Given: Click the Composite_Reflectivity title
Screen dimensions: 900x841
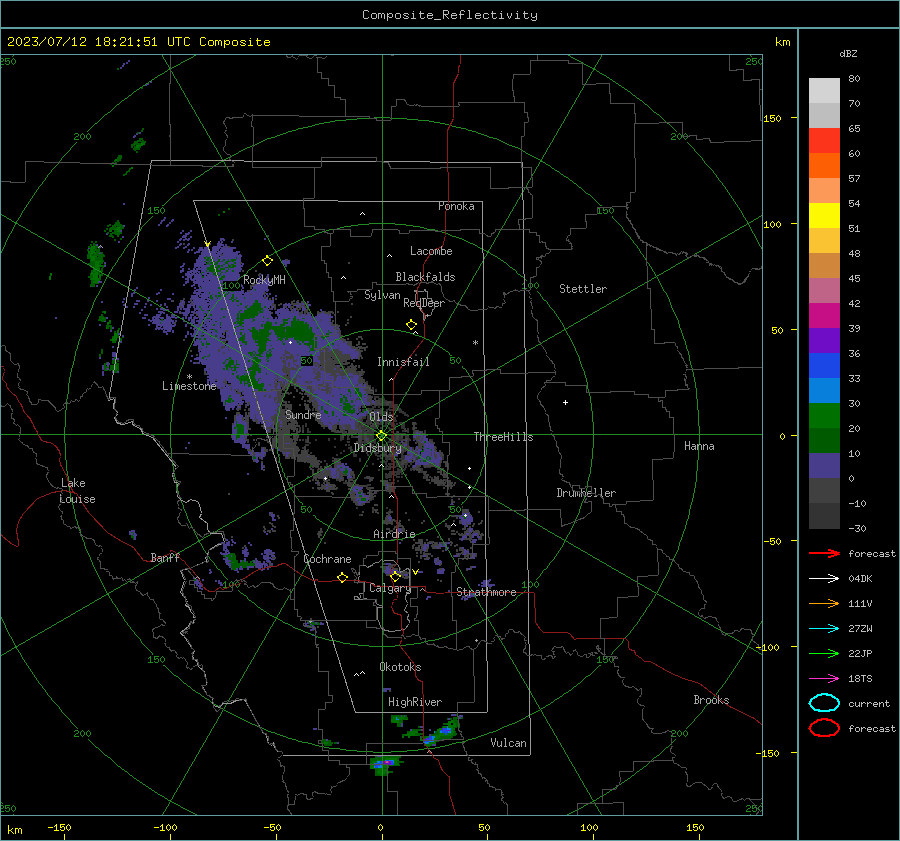Looking at the screenshot, I should pos(450,15).
